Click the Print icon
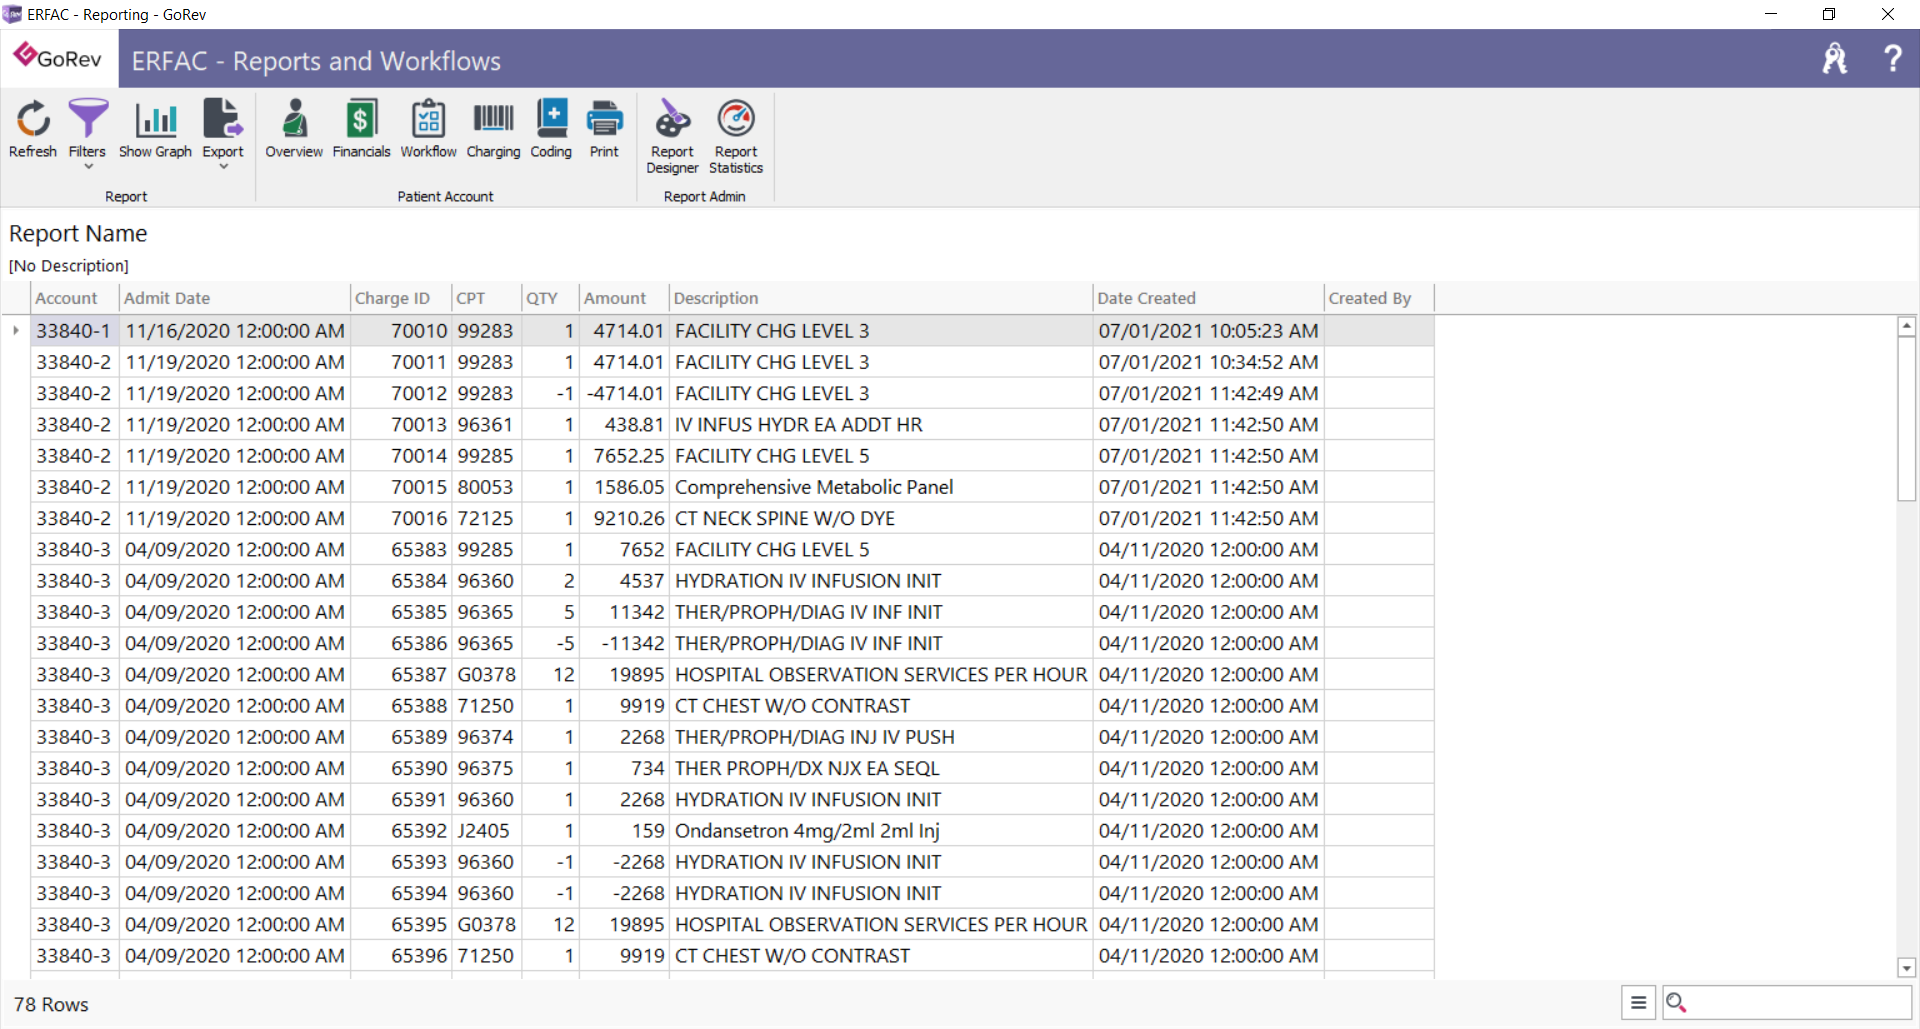The image size is (1920, 1029). (604, 119)
